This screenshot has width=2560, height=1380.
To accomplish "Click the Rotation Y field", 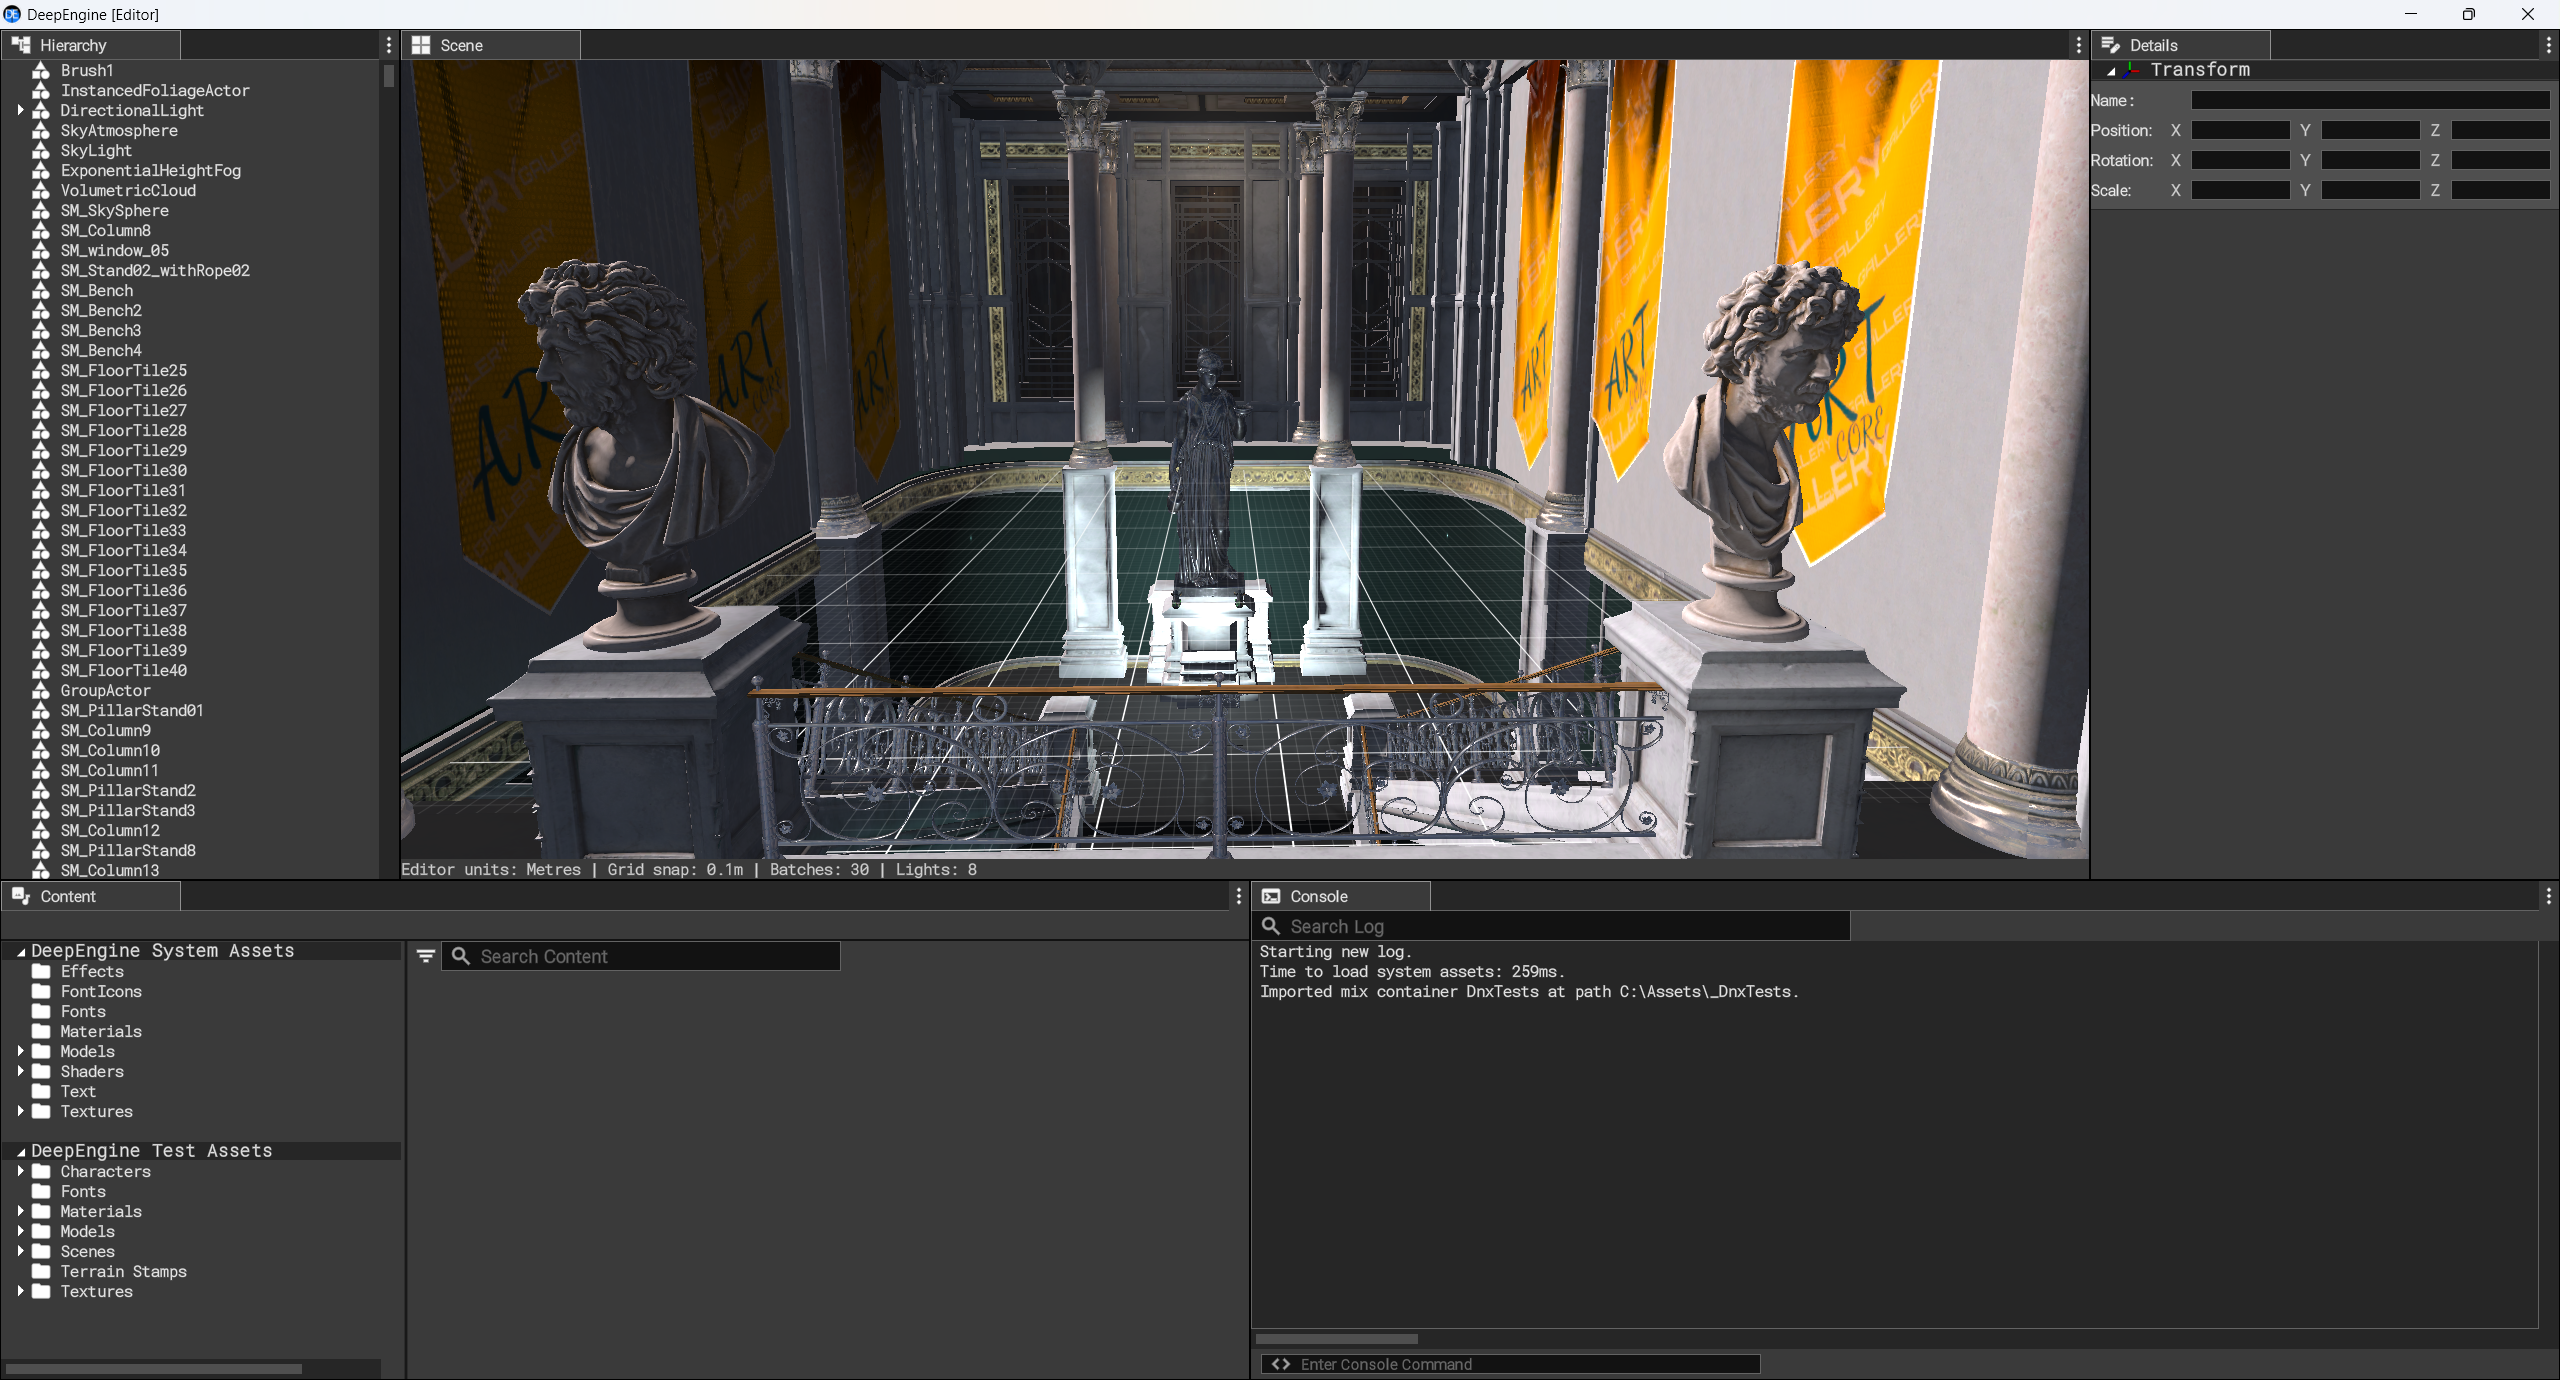I will click(2370, 160).
